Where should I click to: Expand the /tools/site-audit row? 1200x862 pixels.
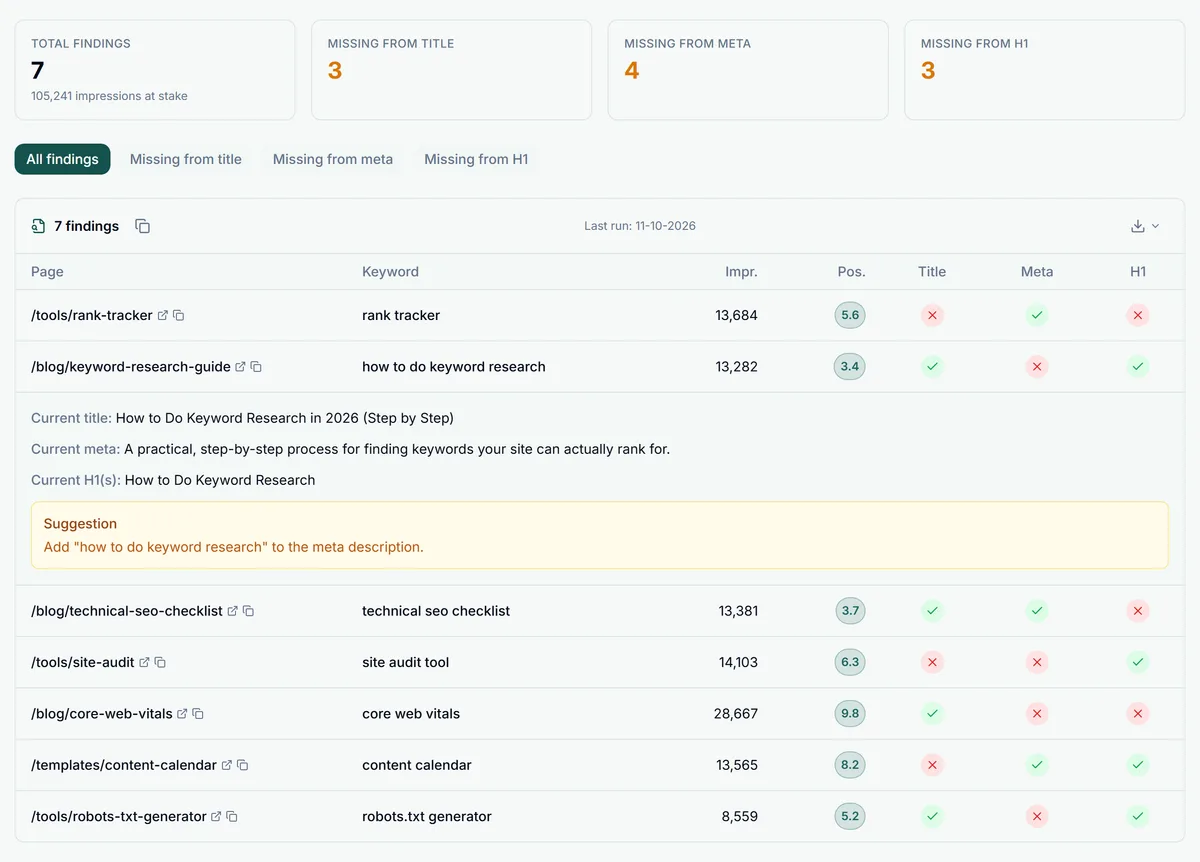point(600,662)
